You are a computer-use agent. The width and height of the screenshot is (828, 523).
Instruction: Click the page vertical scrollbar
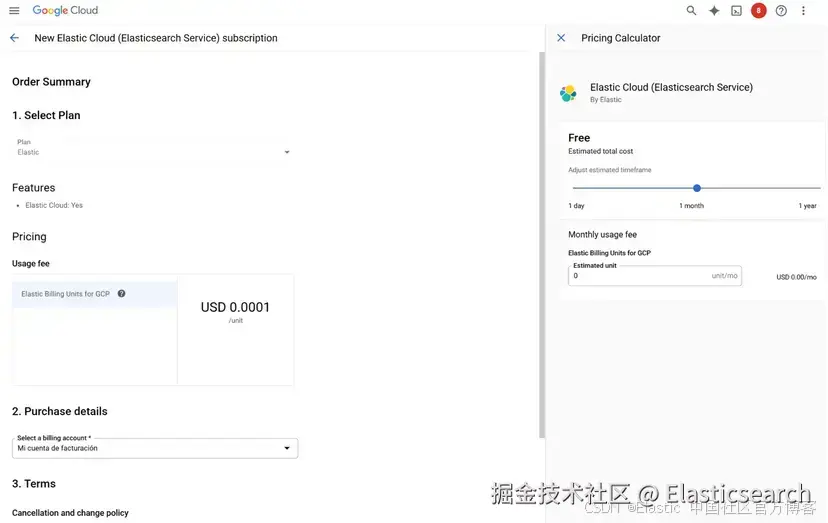coord(542,245)
